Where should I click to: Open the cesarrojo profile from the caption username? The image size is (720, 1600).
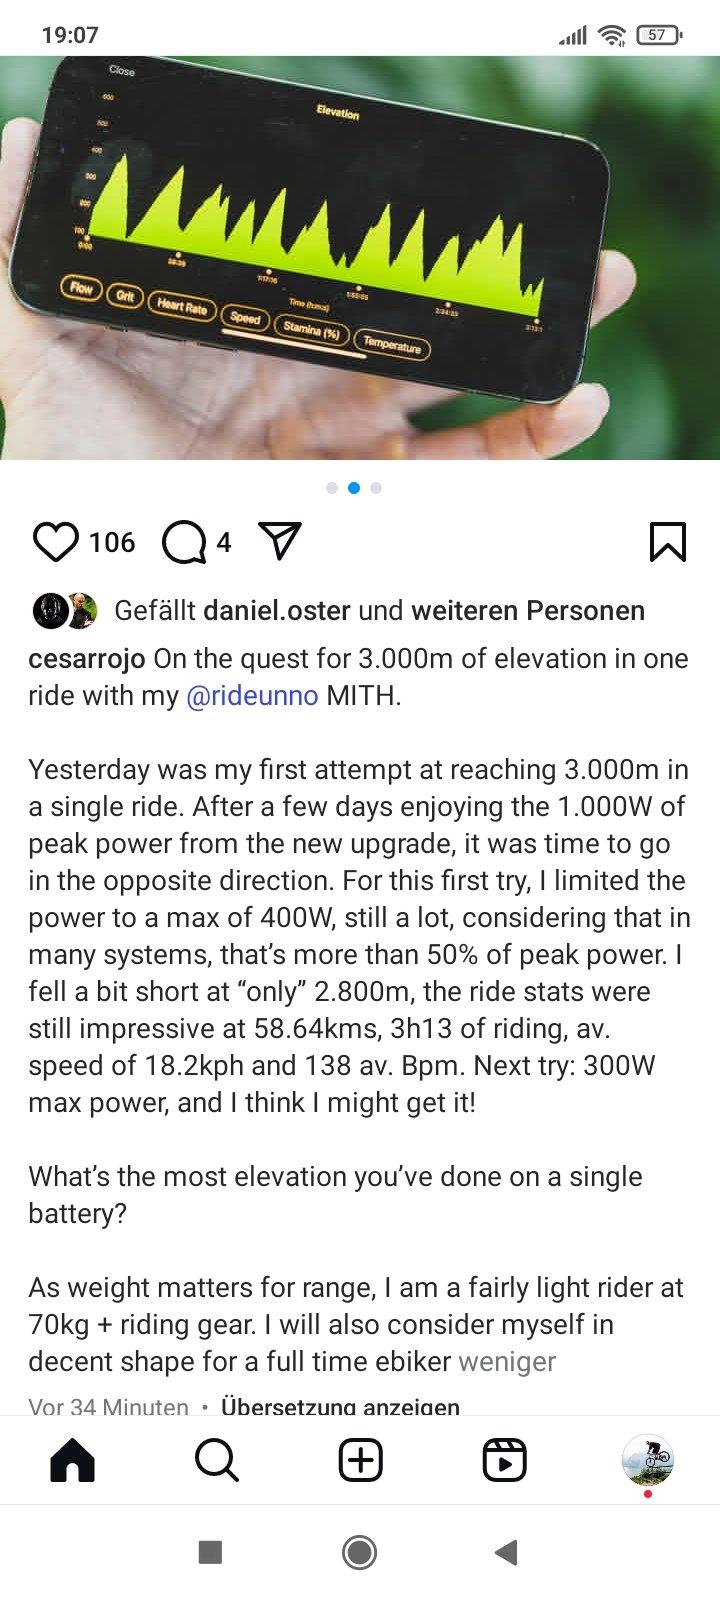[86, 659]
